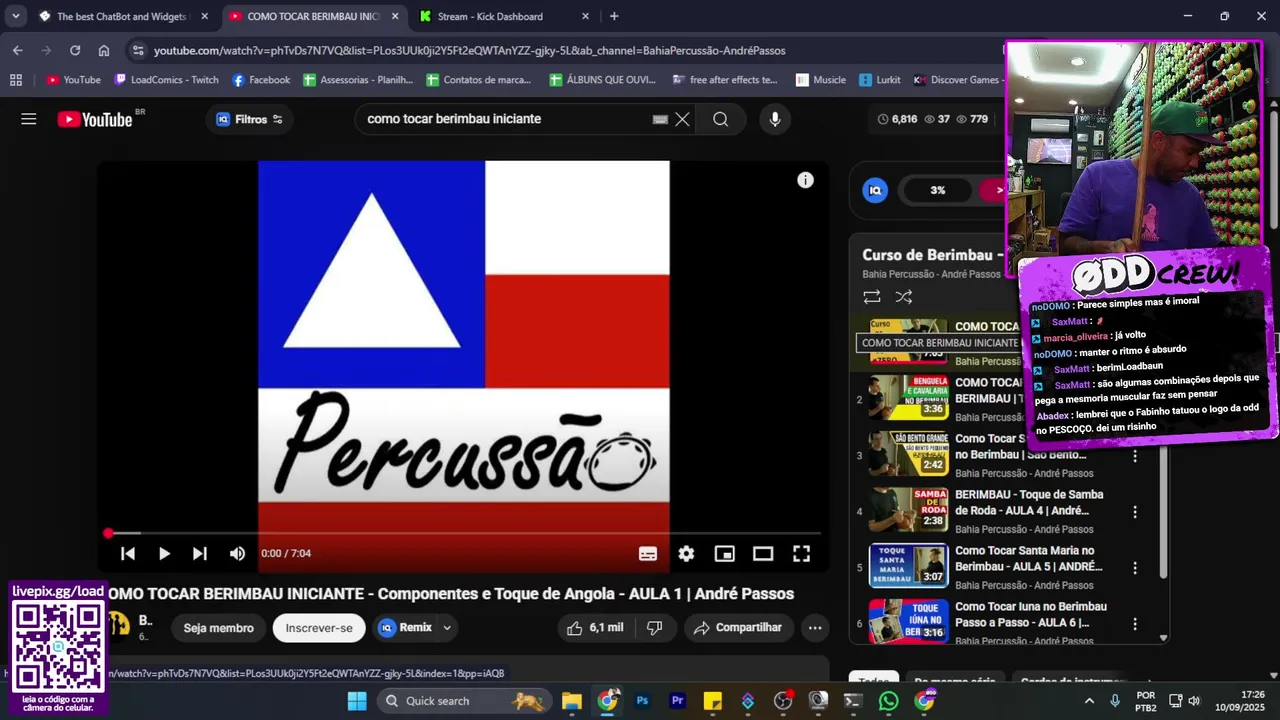
Task: Open the YouTube guide hamburger menu
Action: click(29, 119)
